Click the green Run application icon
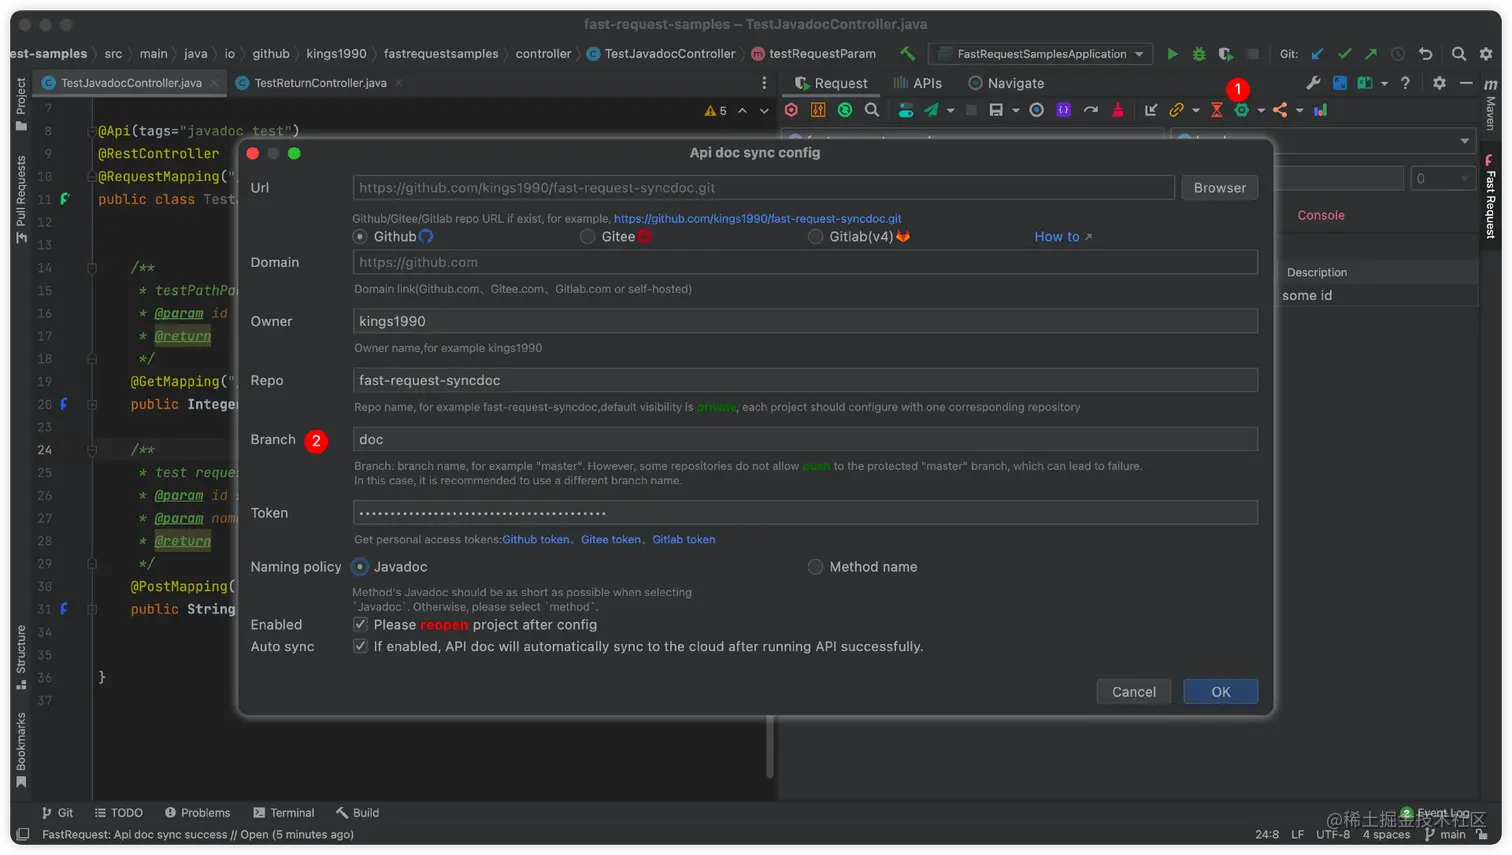 click(x=1172, y=54)
